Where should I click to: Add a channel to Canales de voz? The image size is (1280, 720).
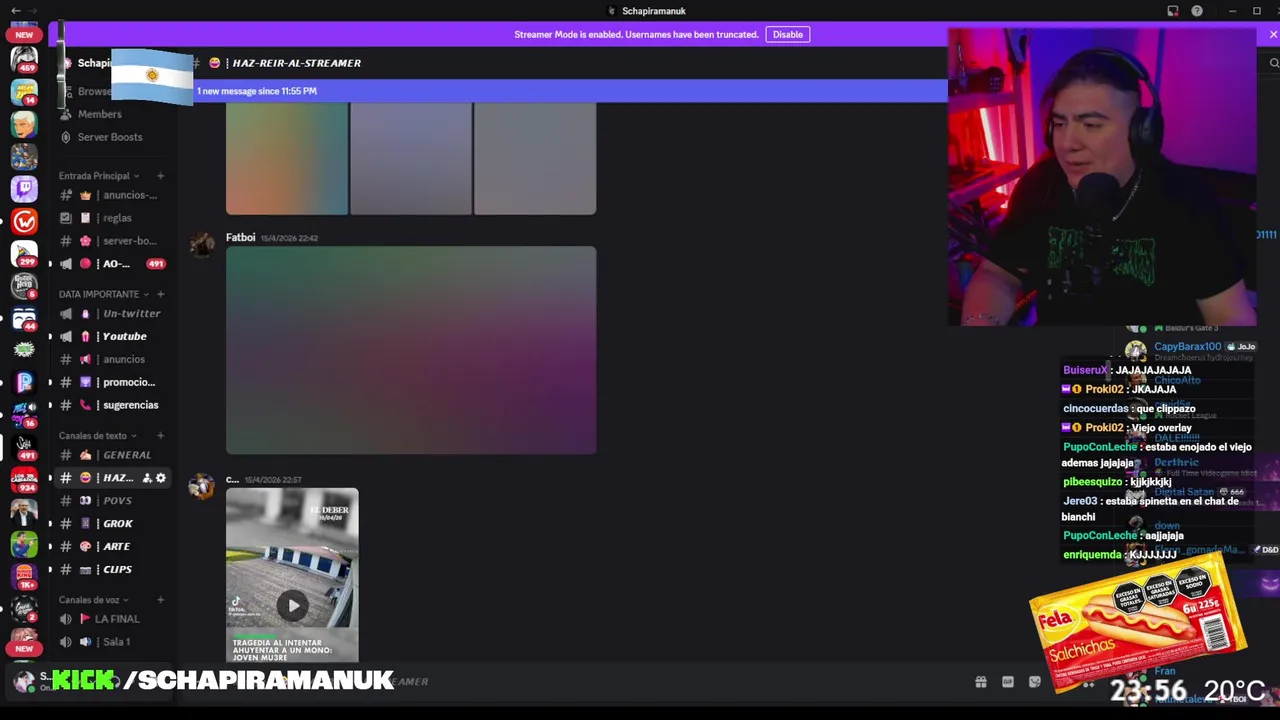tap(160, 600)
